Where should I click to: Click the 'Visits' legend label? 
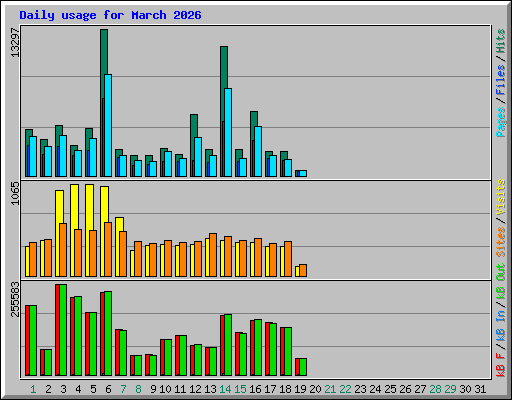pos(501,197)
